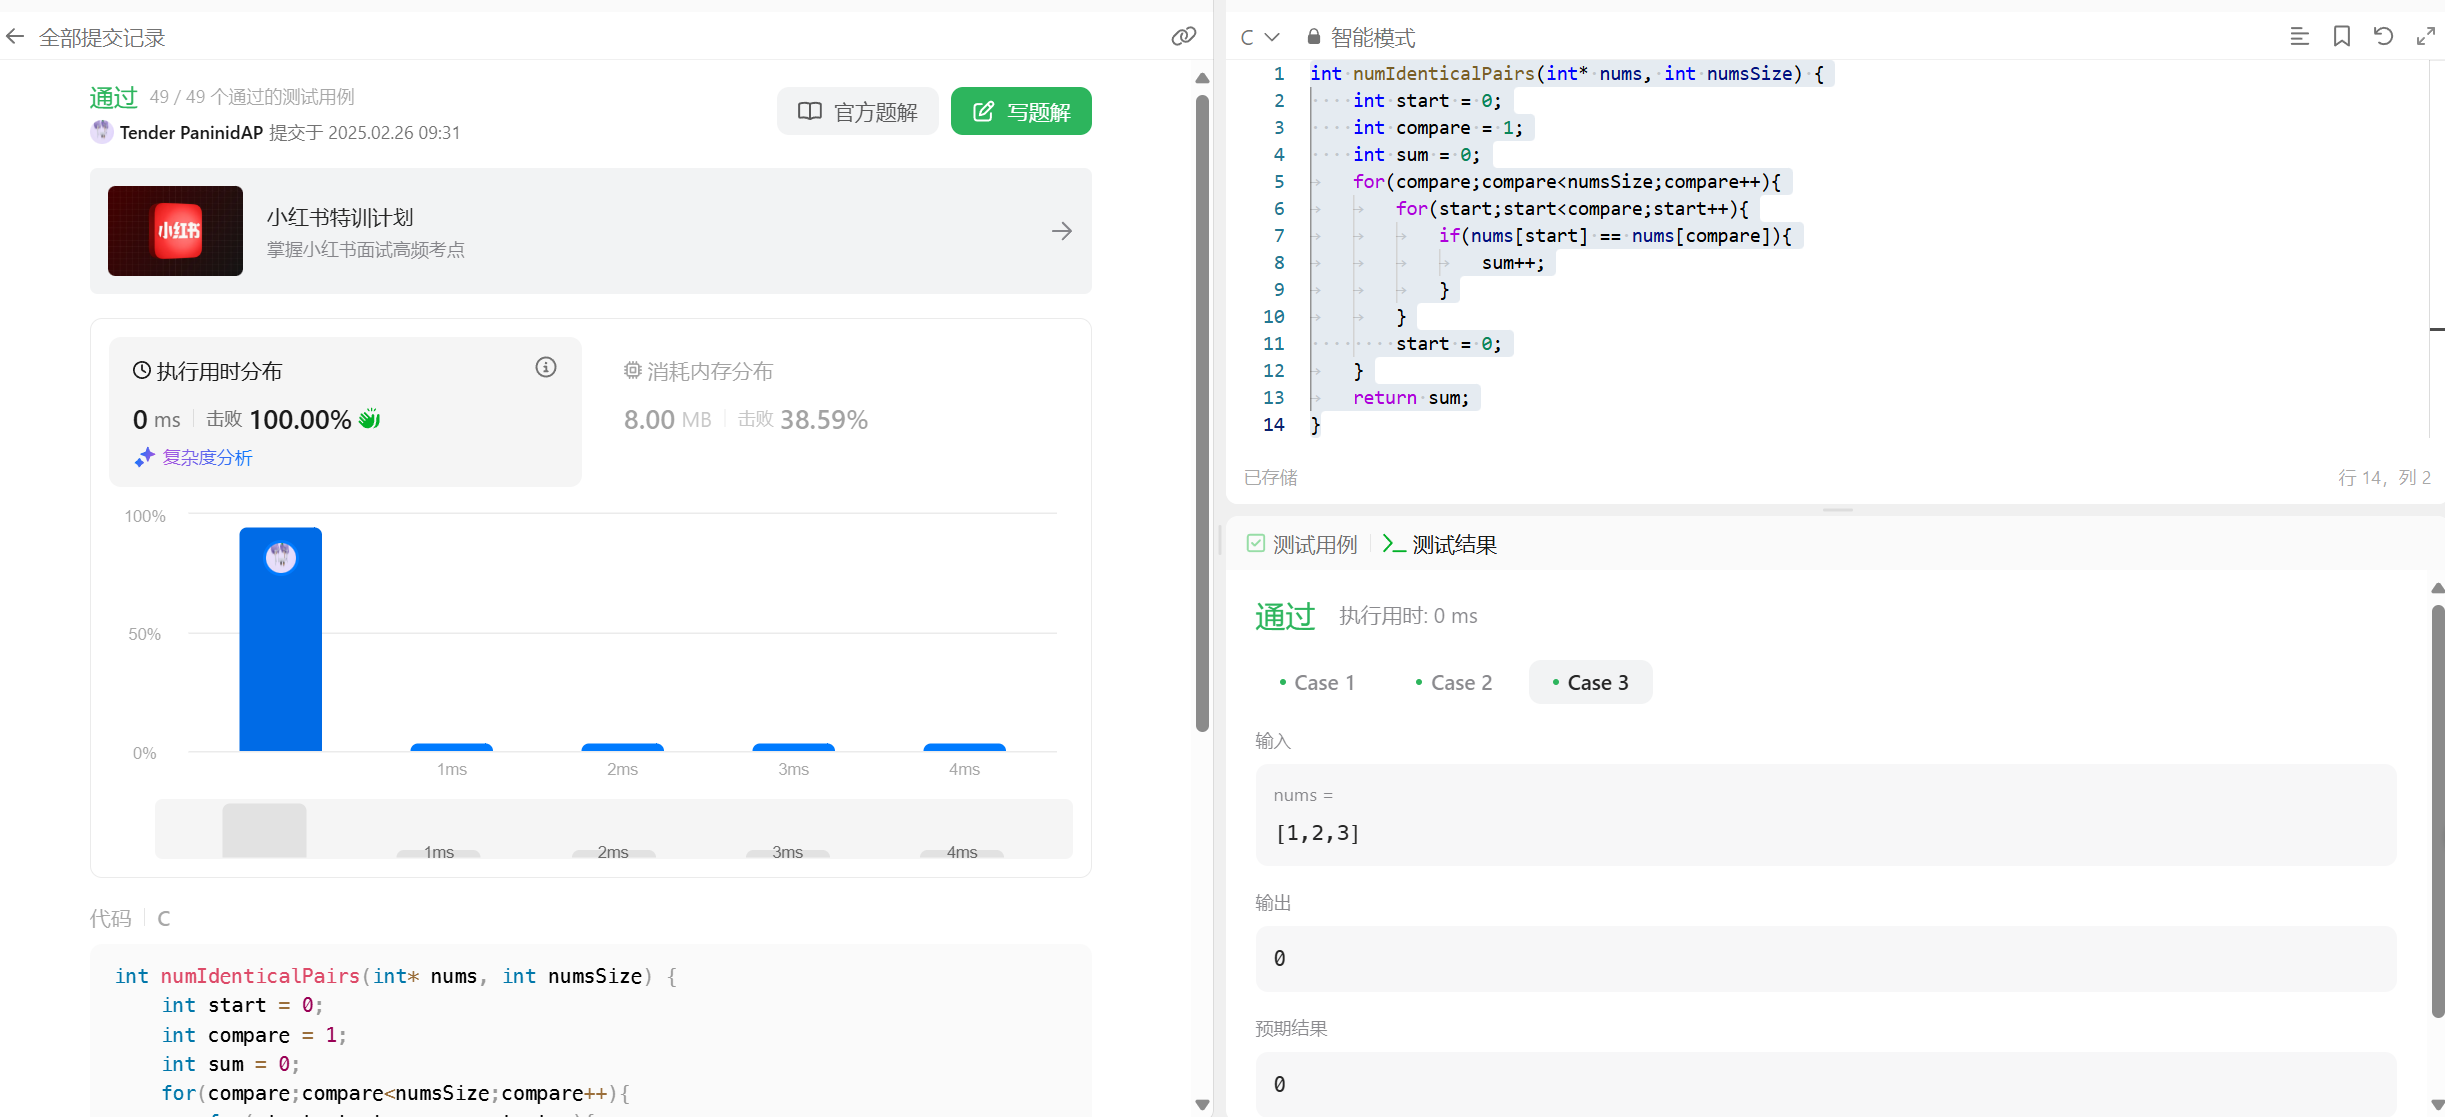Screen dimensions: 2445x1117
Task: Click the back arrow to all submissions
Action: [x=15, y=37]
